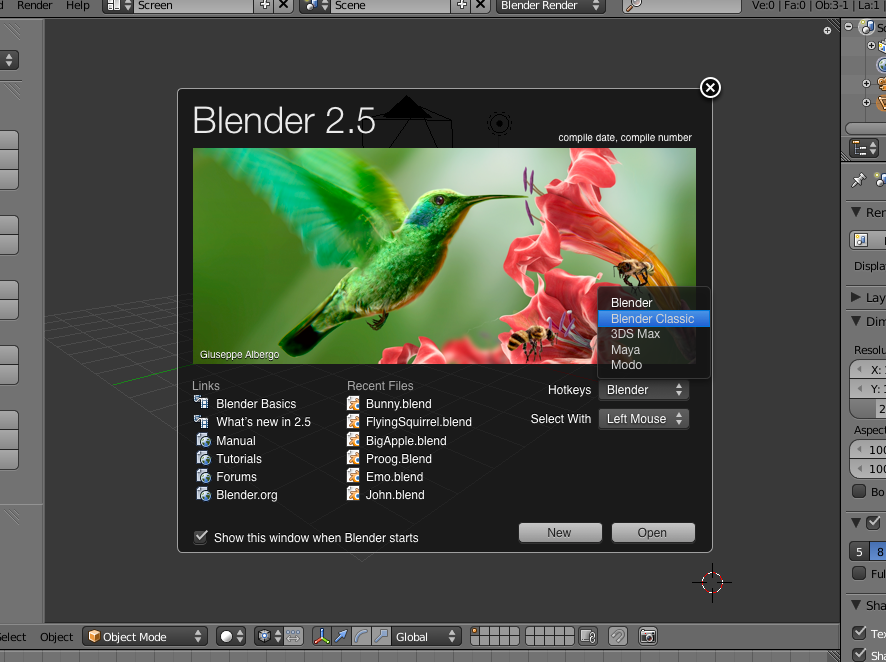
Task: Select Blender Classic hotkeys preset
Action: point(653,319)
